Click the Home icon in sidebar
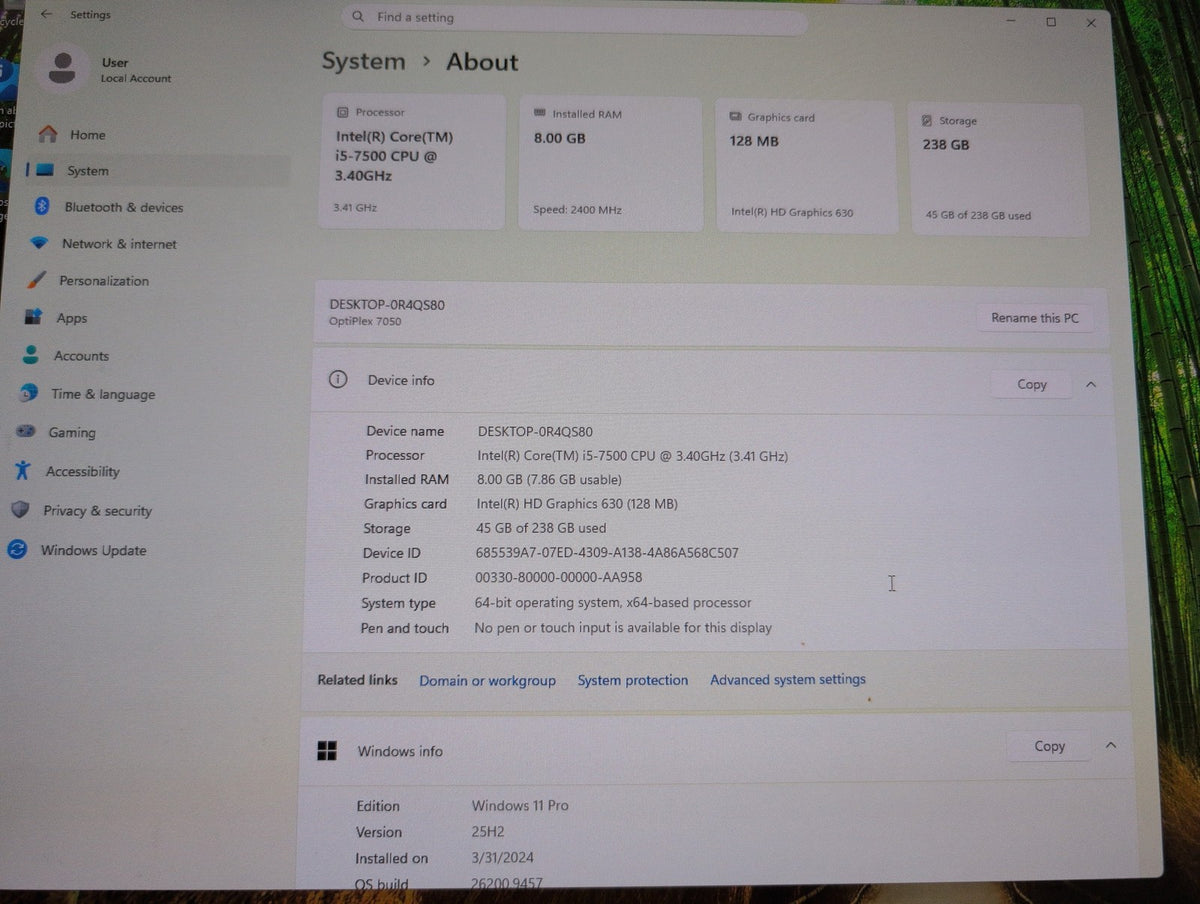Viewport: 1200px width, 904px height. (x=48, y=134)
